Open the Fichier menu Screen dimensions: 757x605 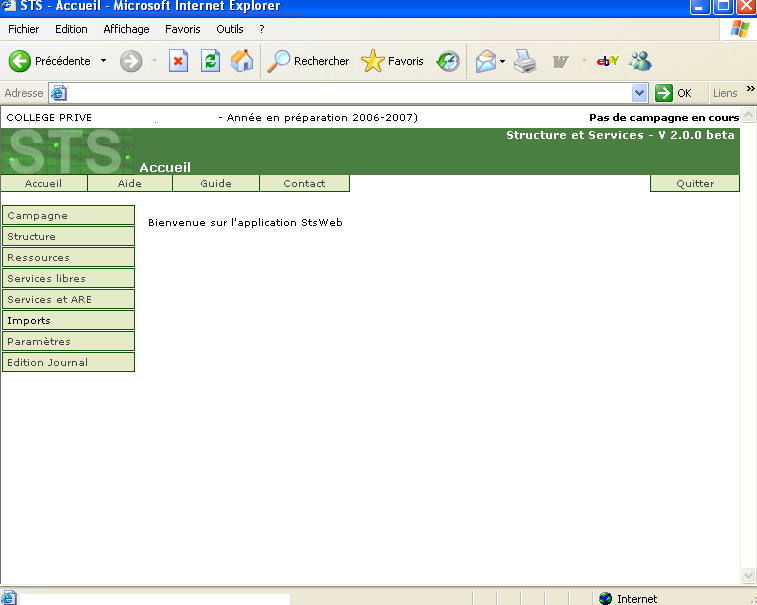click(23, 29)
